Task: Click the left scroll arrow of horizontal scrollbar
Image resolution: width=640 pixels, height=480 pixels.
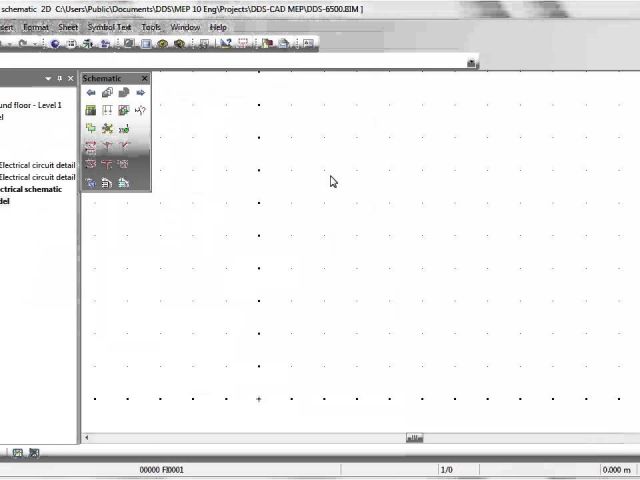Action: (86, 438)
